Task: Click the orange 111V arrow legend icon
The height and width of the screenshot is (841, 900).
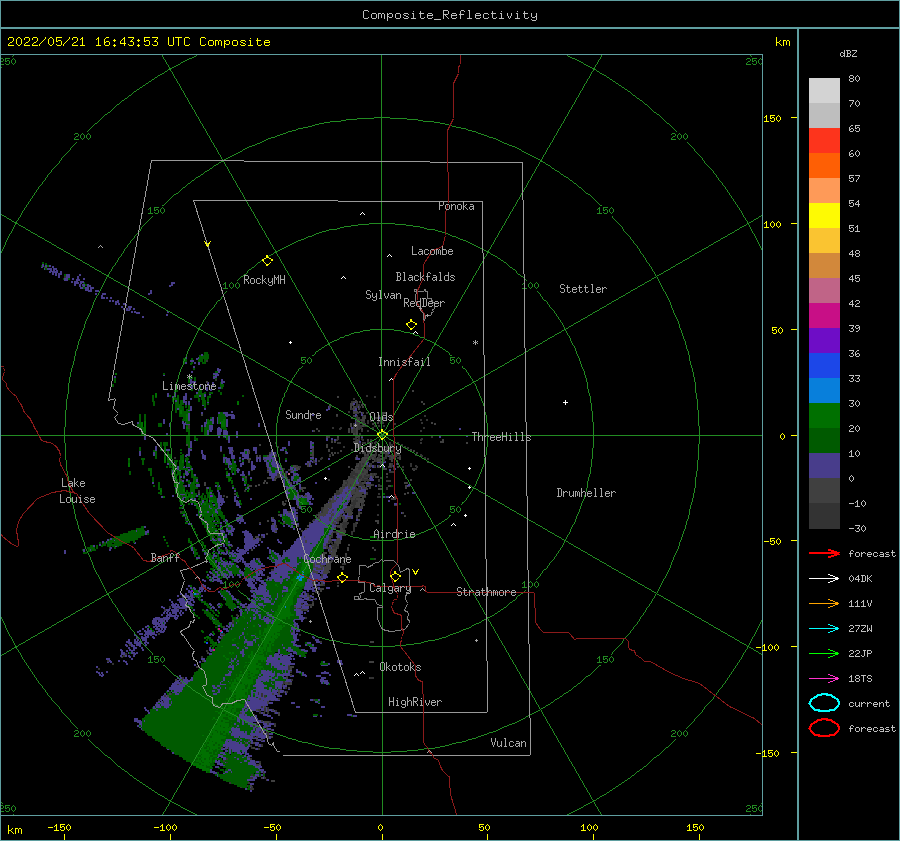Action: click(x=824, y=603)
